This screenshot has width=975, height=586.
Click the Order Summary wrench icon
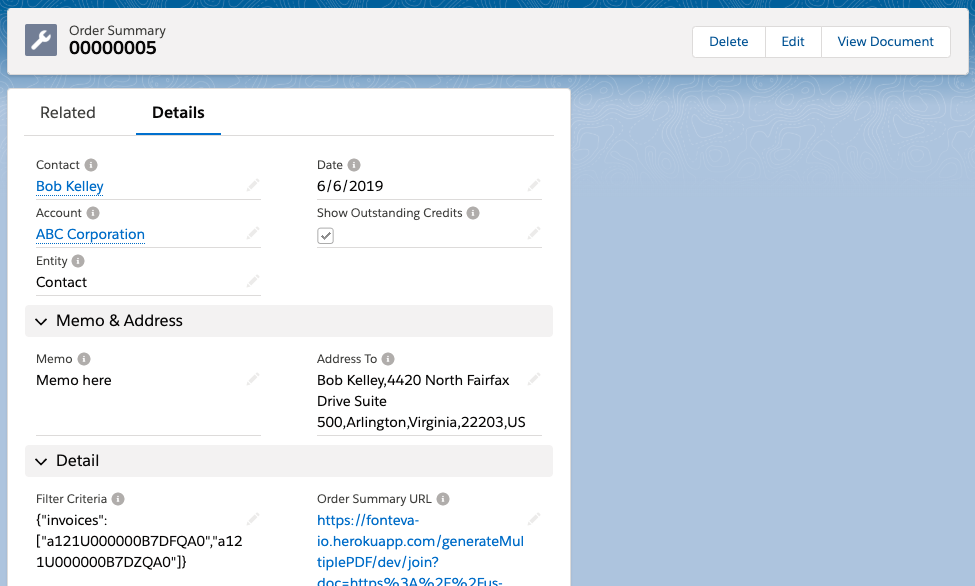coord(41,40)
